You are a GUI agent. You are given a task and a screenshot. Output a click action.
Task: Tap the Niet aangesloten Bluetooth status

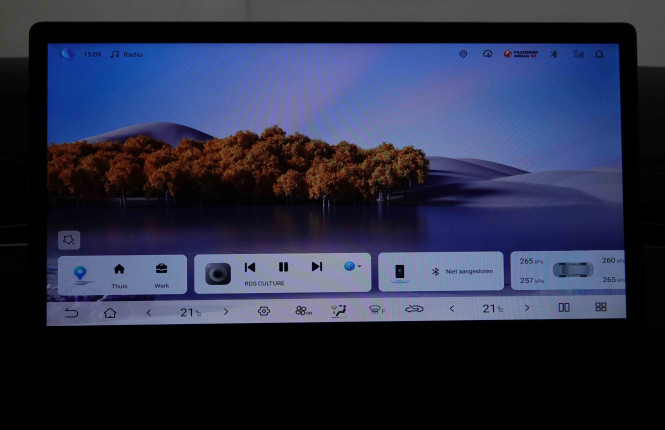[462, 271]
